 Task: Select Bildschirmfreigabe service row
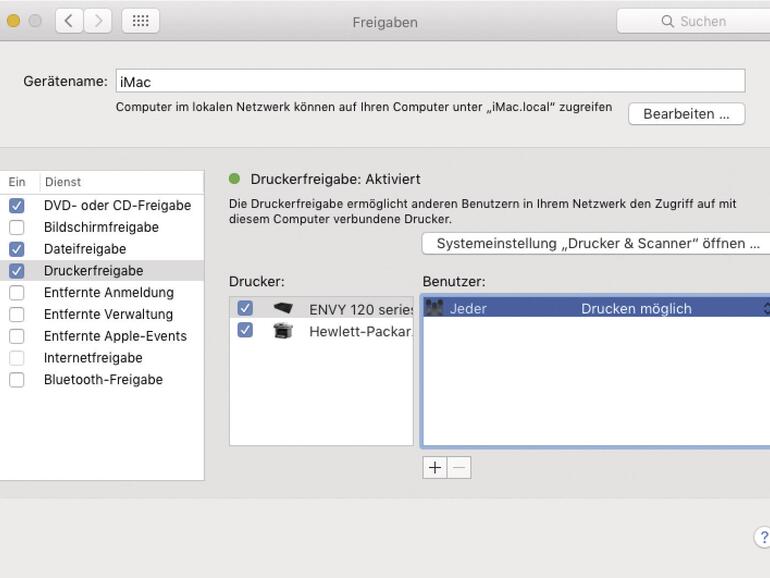(x=102, y=227)
